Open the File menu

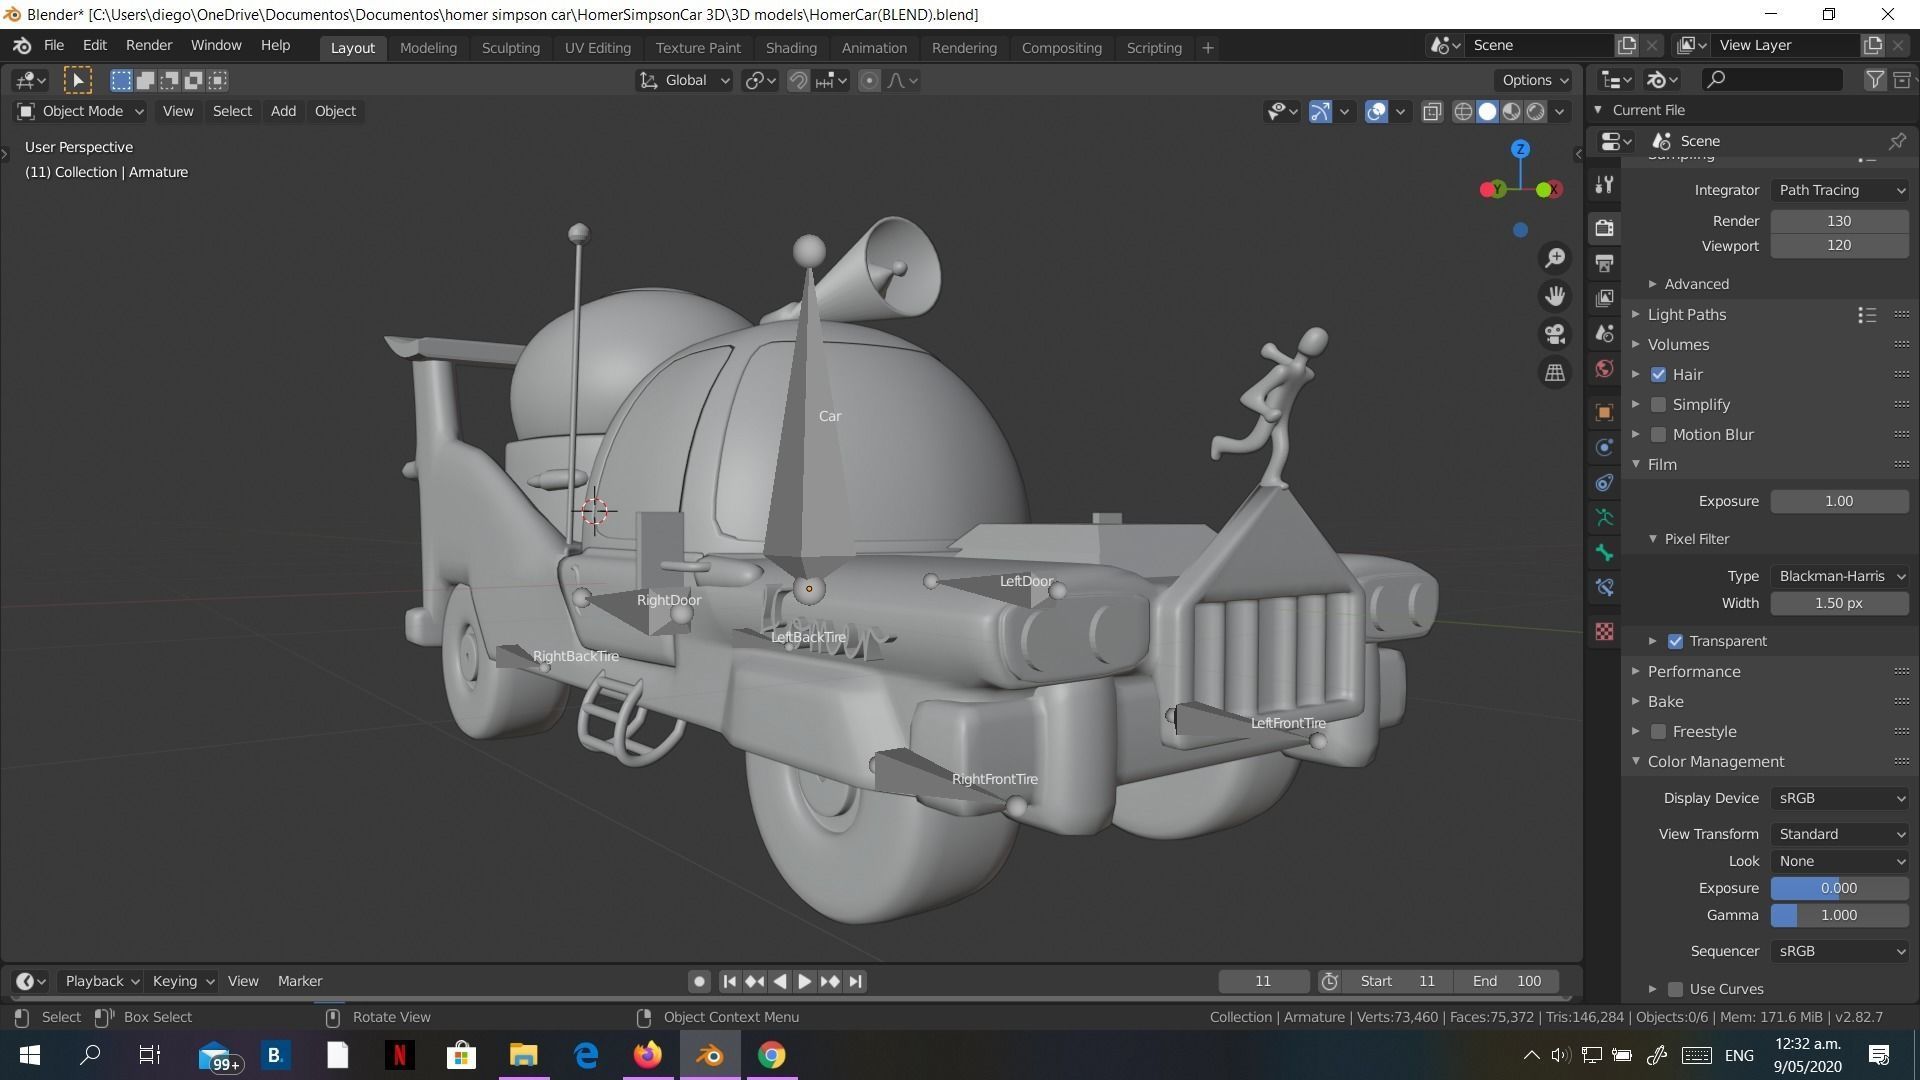(54, 46)
